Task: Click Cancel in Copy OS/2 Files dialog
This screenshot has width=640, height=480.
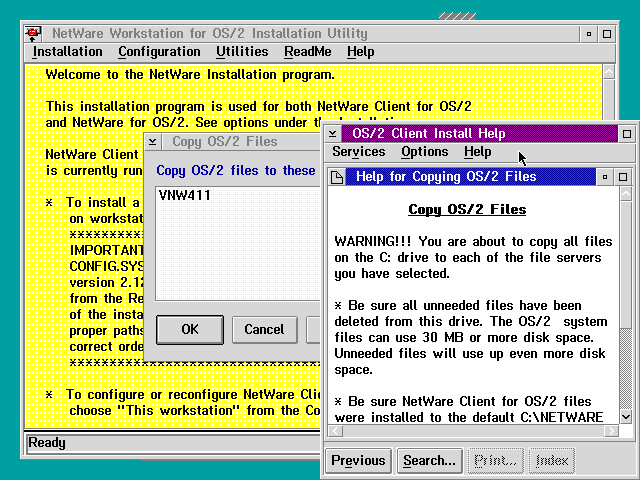Action: pyautogui.click(x=264, y=329)
